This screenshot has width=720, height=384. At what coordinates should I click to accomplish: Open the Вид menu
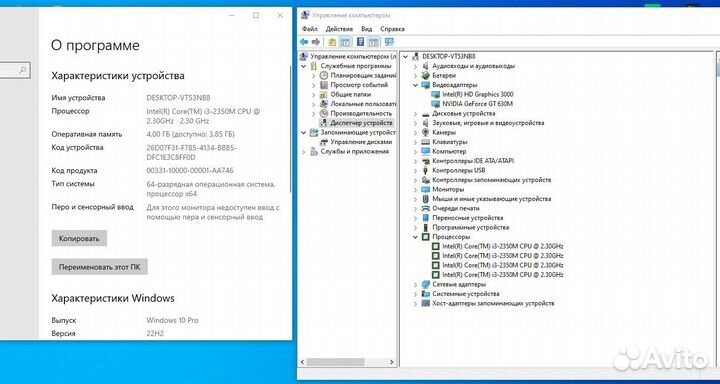coord(366,28)
